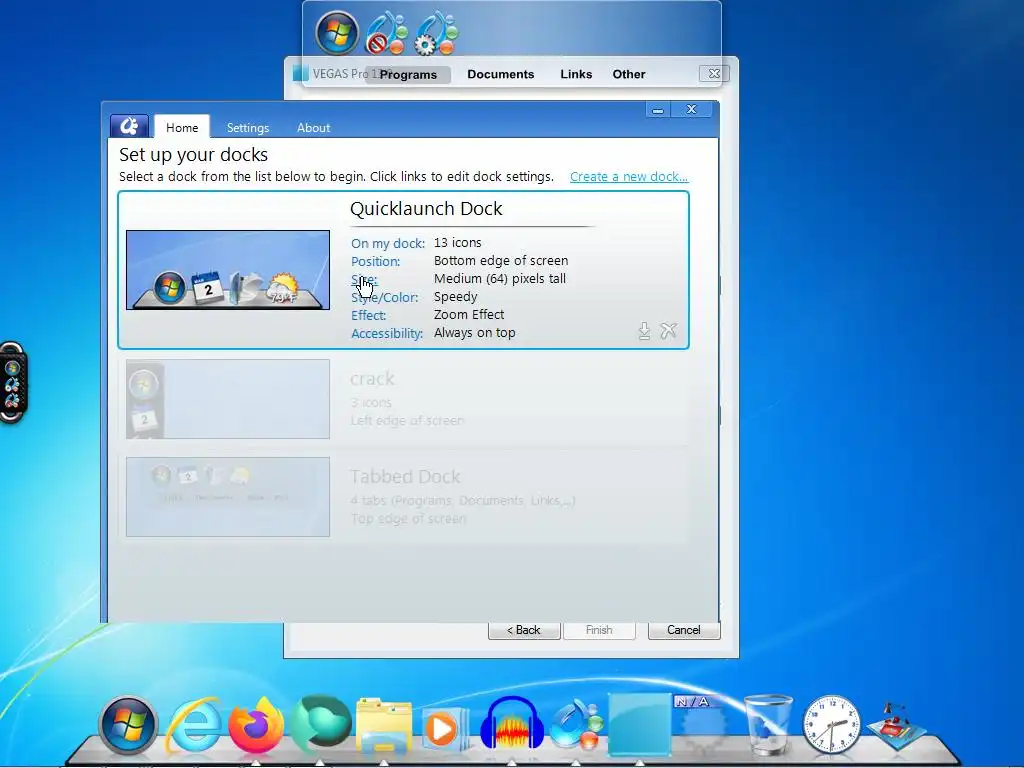
Task: Click Windows orb in left edge dock
Action: [12, 368]
